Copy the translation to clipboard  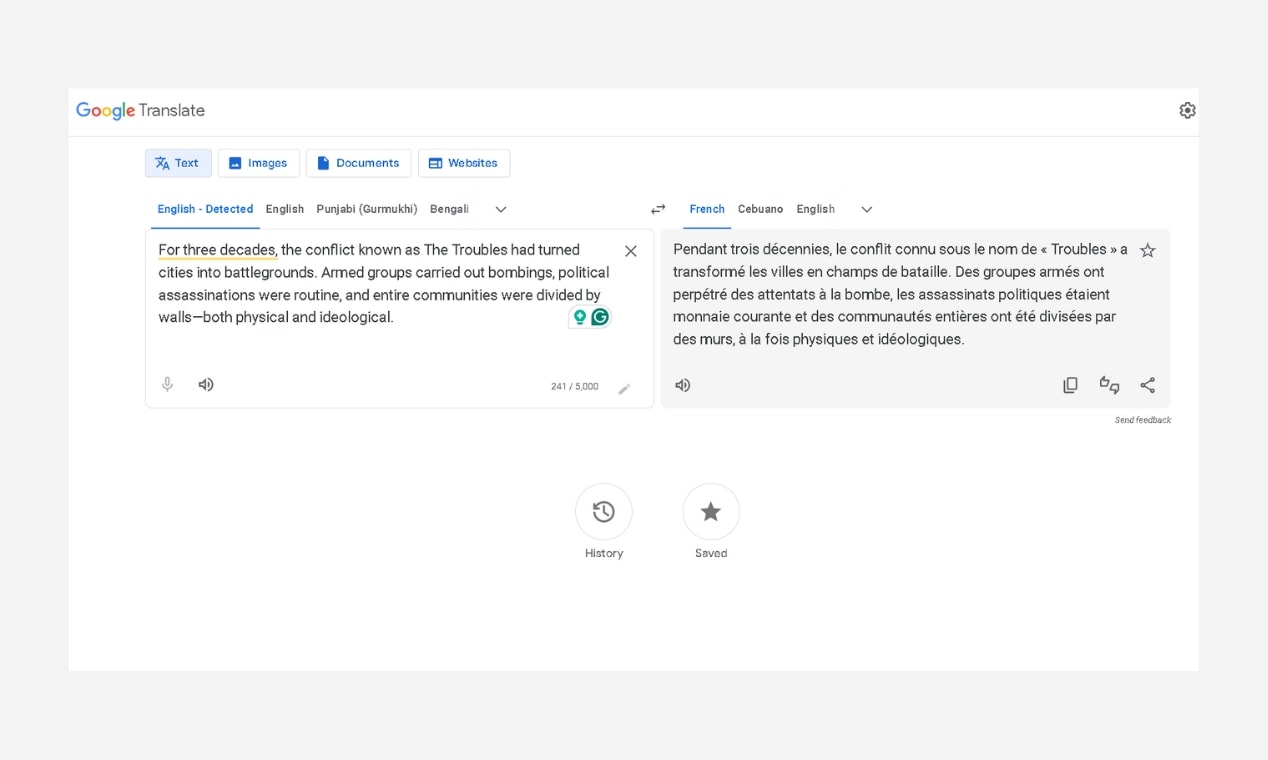(x=1070, y=385)
